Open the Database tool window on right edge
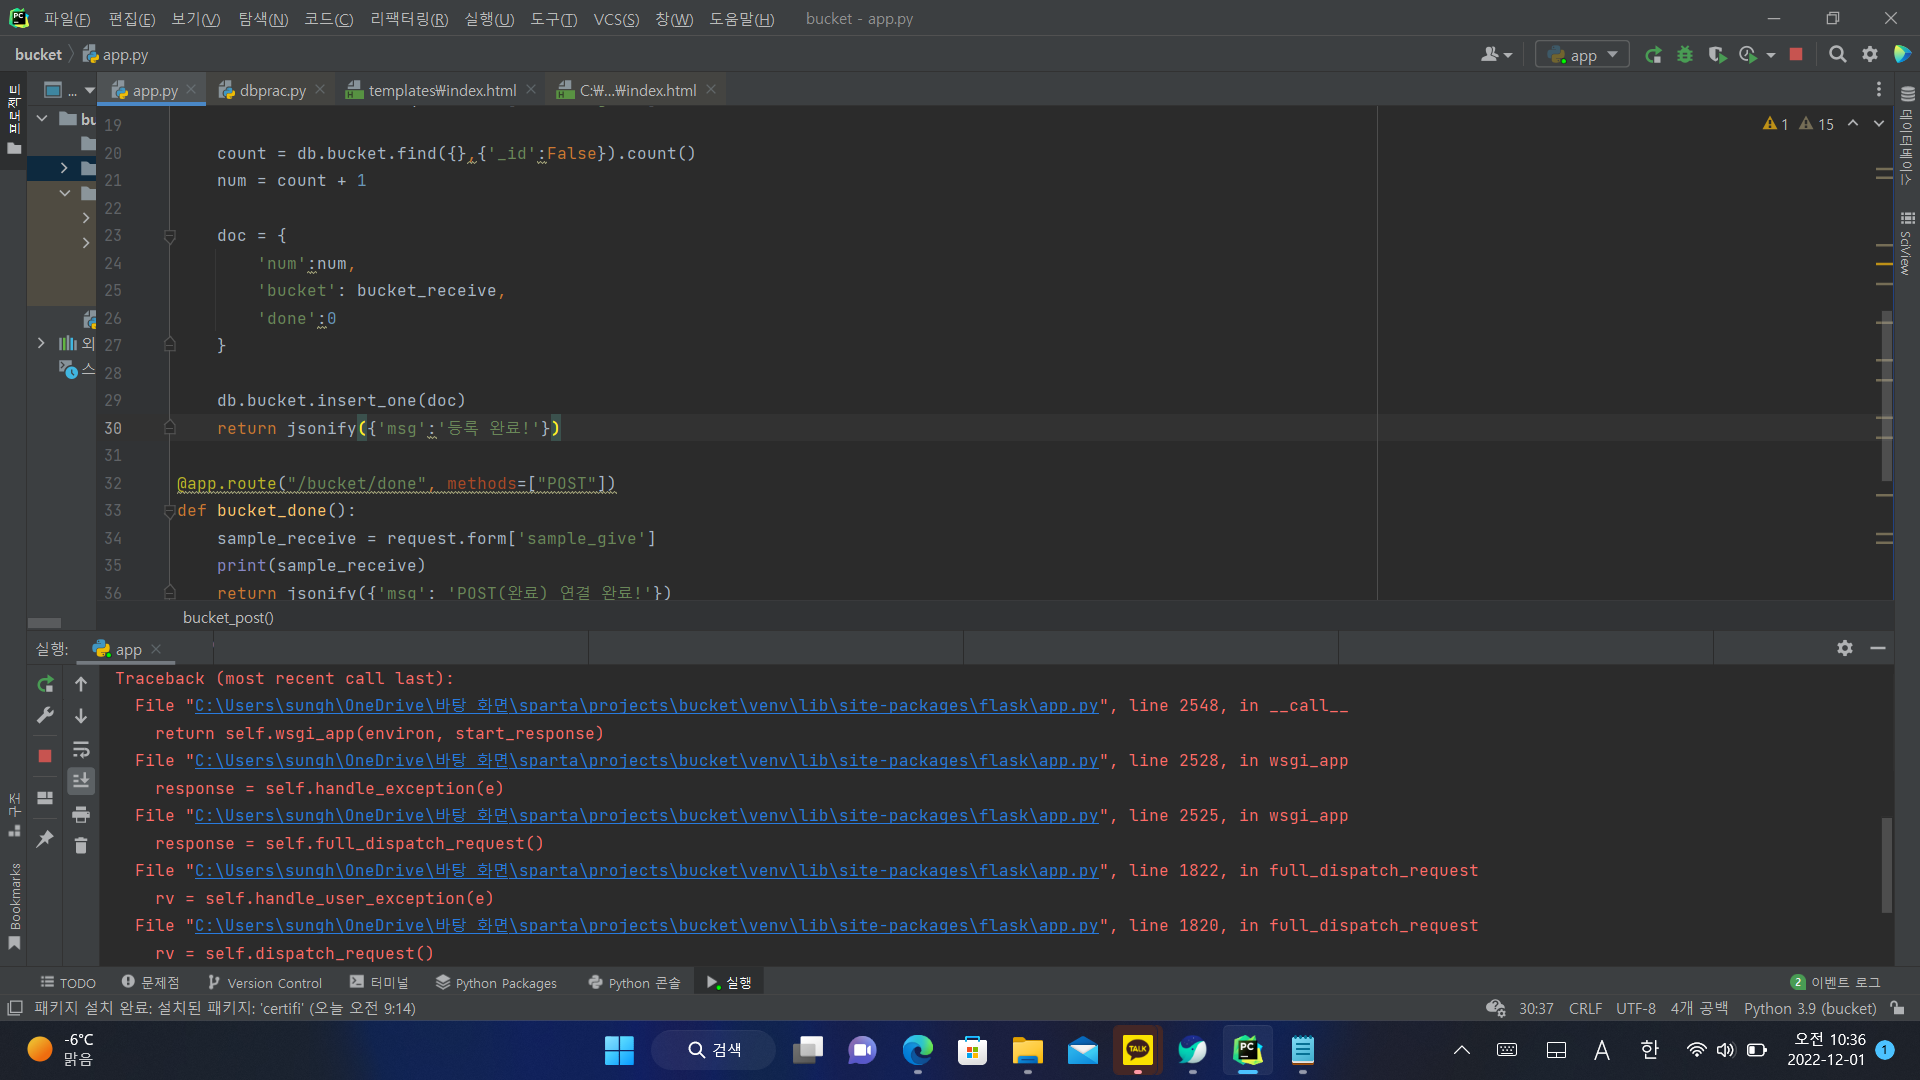 click(1907, 136)
